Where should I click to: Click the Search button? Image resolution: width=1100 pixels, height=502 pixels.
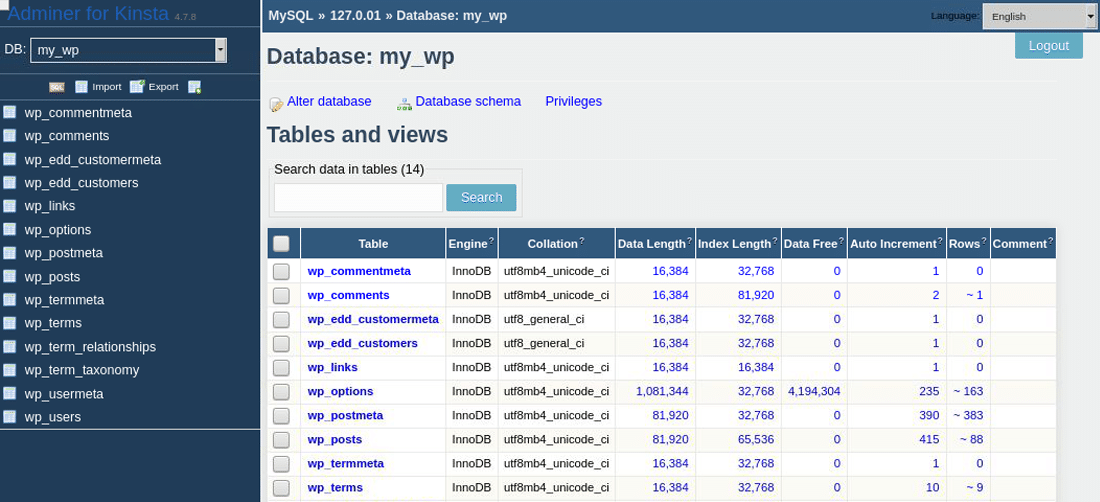(x=481, y=198)
